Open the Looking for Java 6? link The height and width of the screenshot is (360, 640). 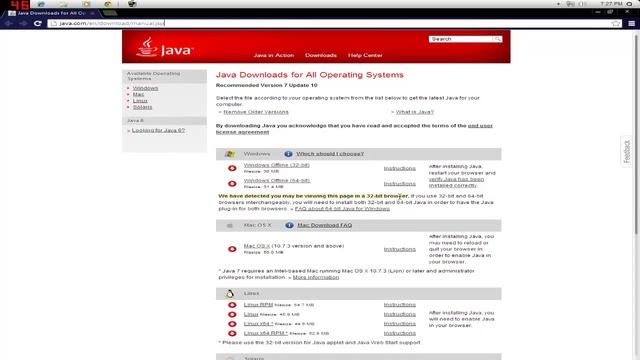158,130
